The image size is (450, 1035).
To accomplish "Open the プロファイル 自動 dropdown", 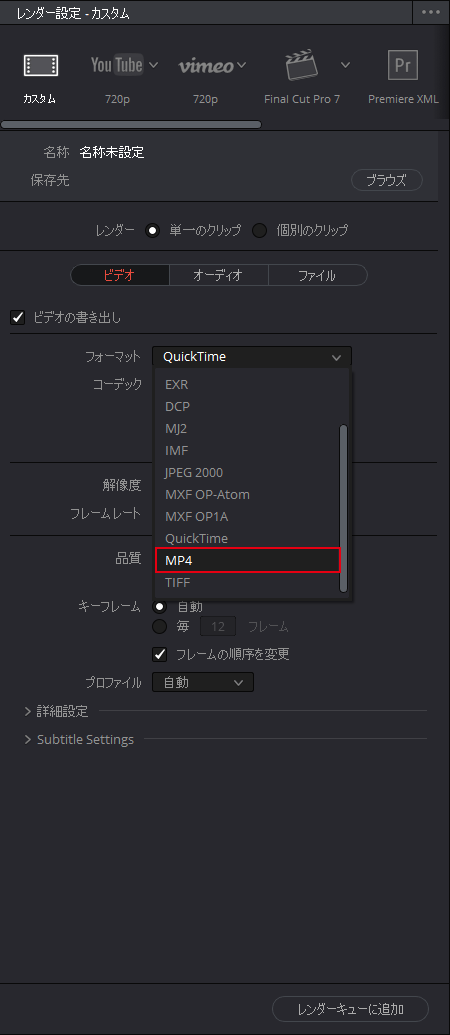I will click(203, 683).
